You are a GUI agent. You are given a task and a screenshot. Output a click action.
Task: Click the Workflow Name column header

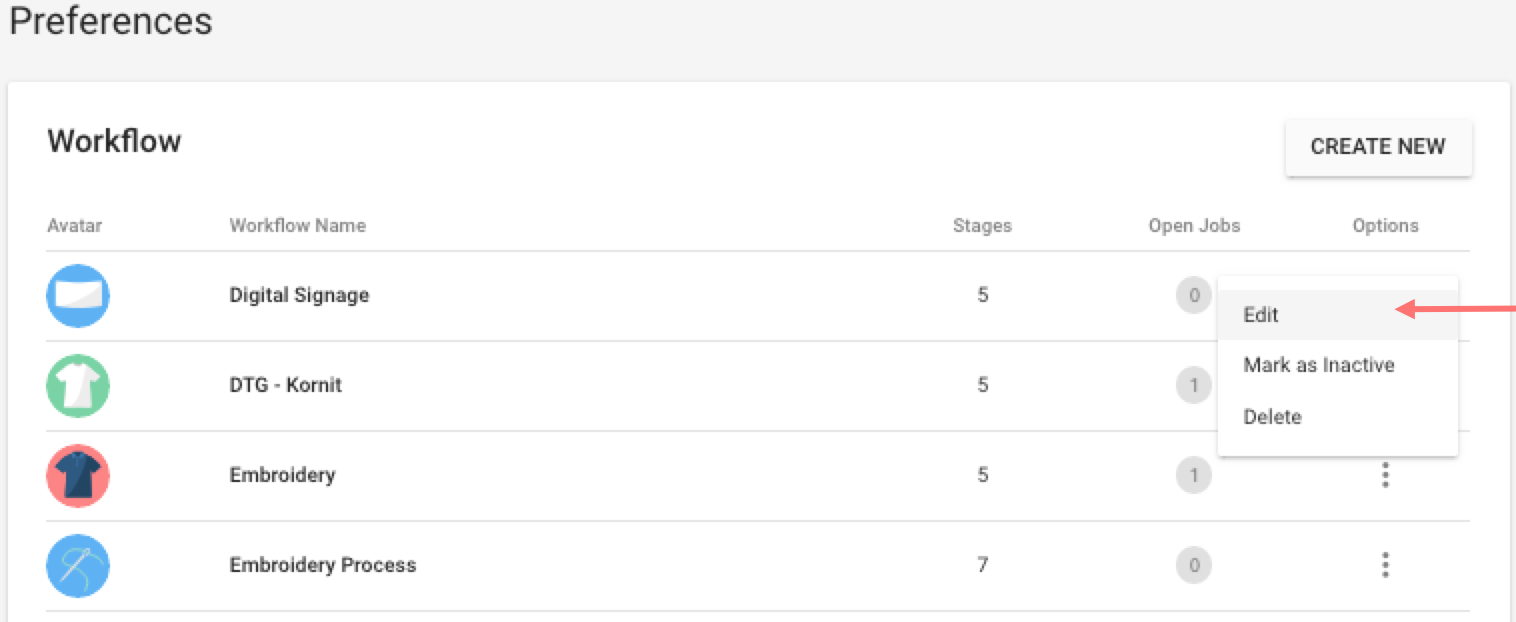point(297,225)
